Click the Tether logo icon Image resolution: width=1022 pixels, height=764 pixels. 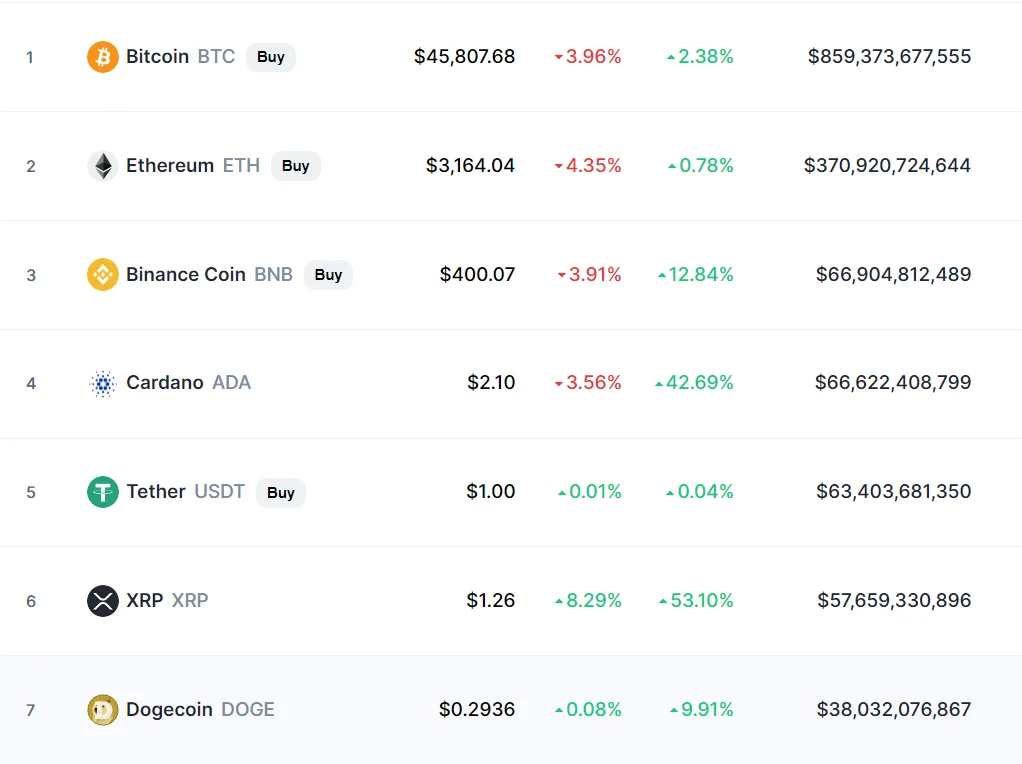[x=103, y=492]
